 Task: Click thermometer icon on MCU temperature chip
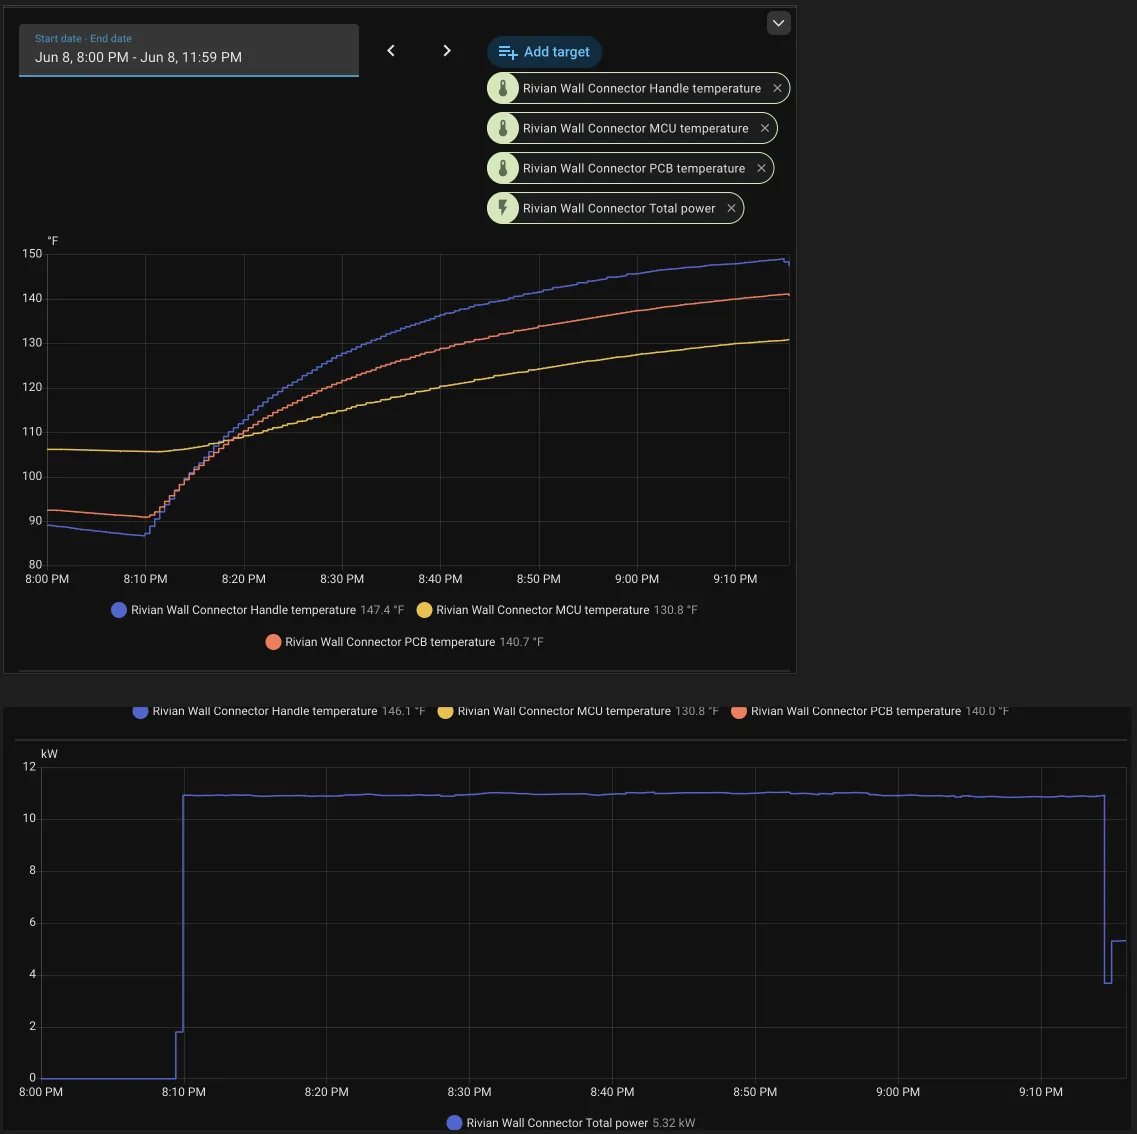pyautogui.click(x=503, y=128)
